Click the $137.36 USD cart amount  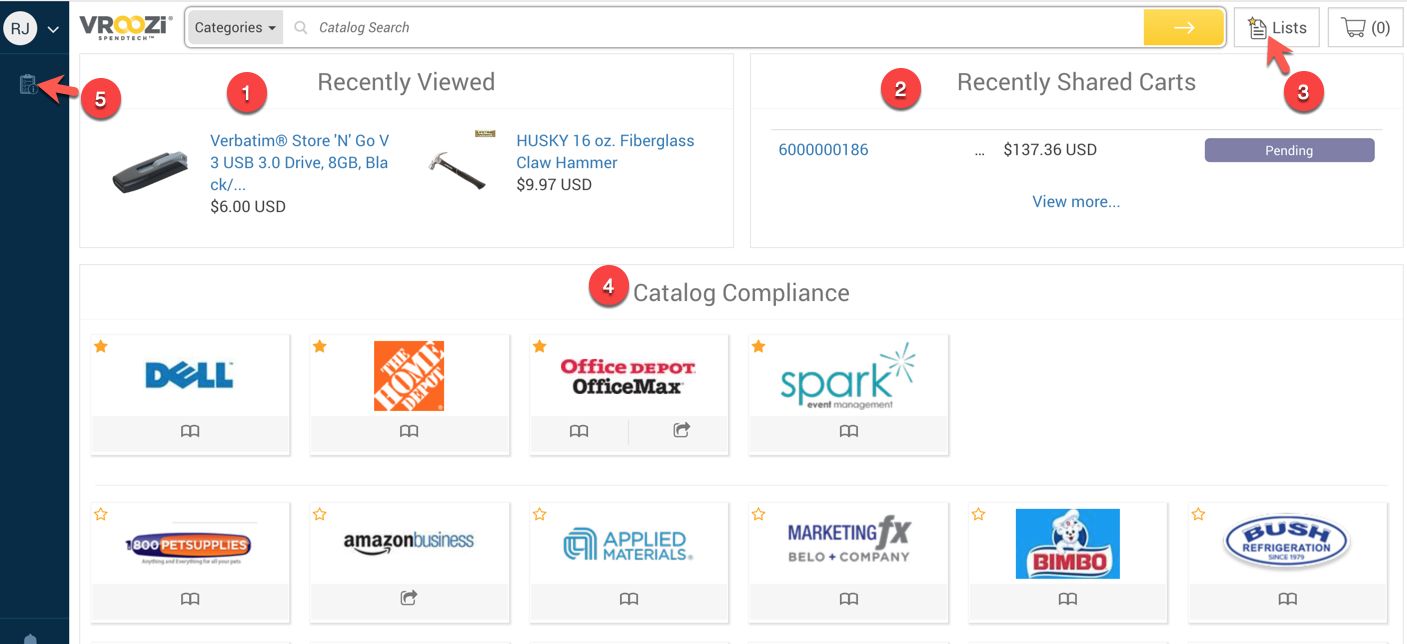[1050, 150]
